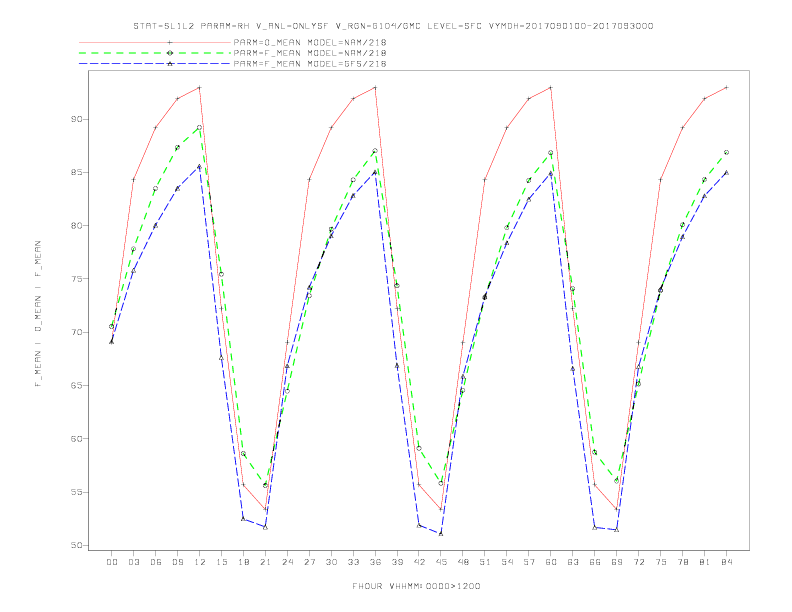Click x-axis tick label 78
The image size is (792, 612).
coord(683,562)
